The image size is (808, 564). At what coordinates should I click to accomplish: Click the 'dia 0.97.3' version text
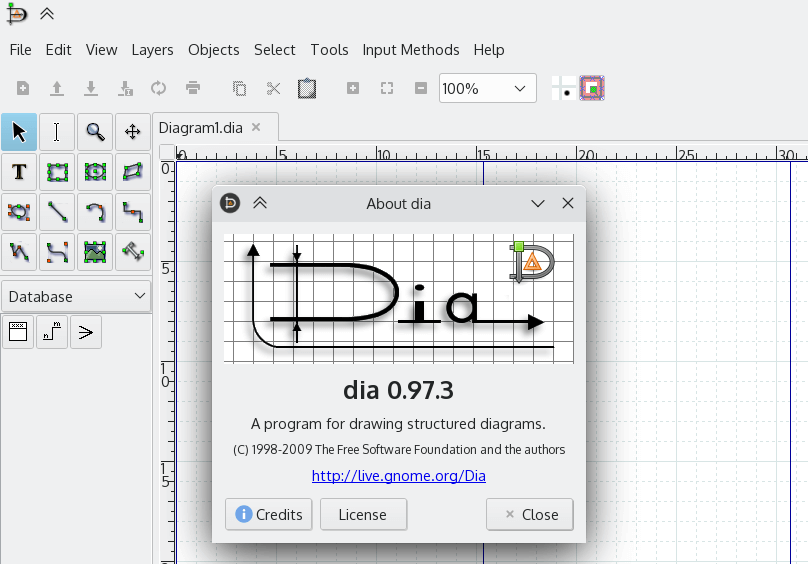(398, 390)
